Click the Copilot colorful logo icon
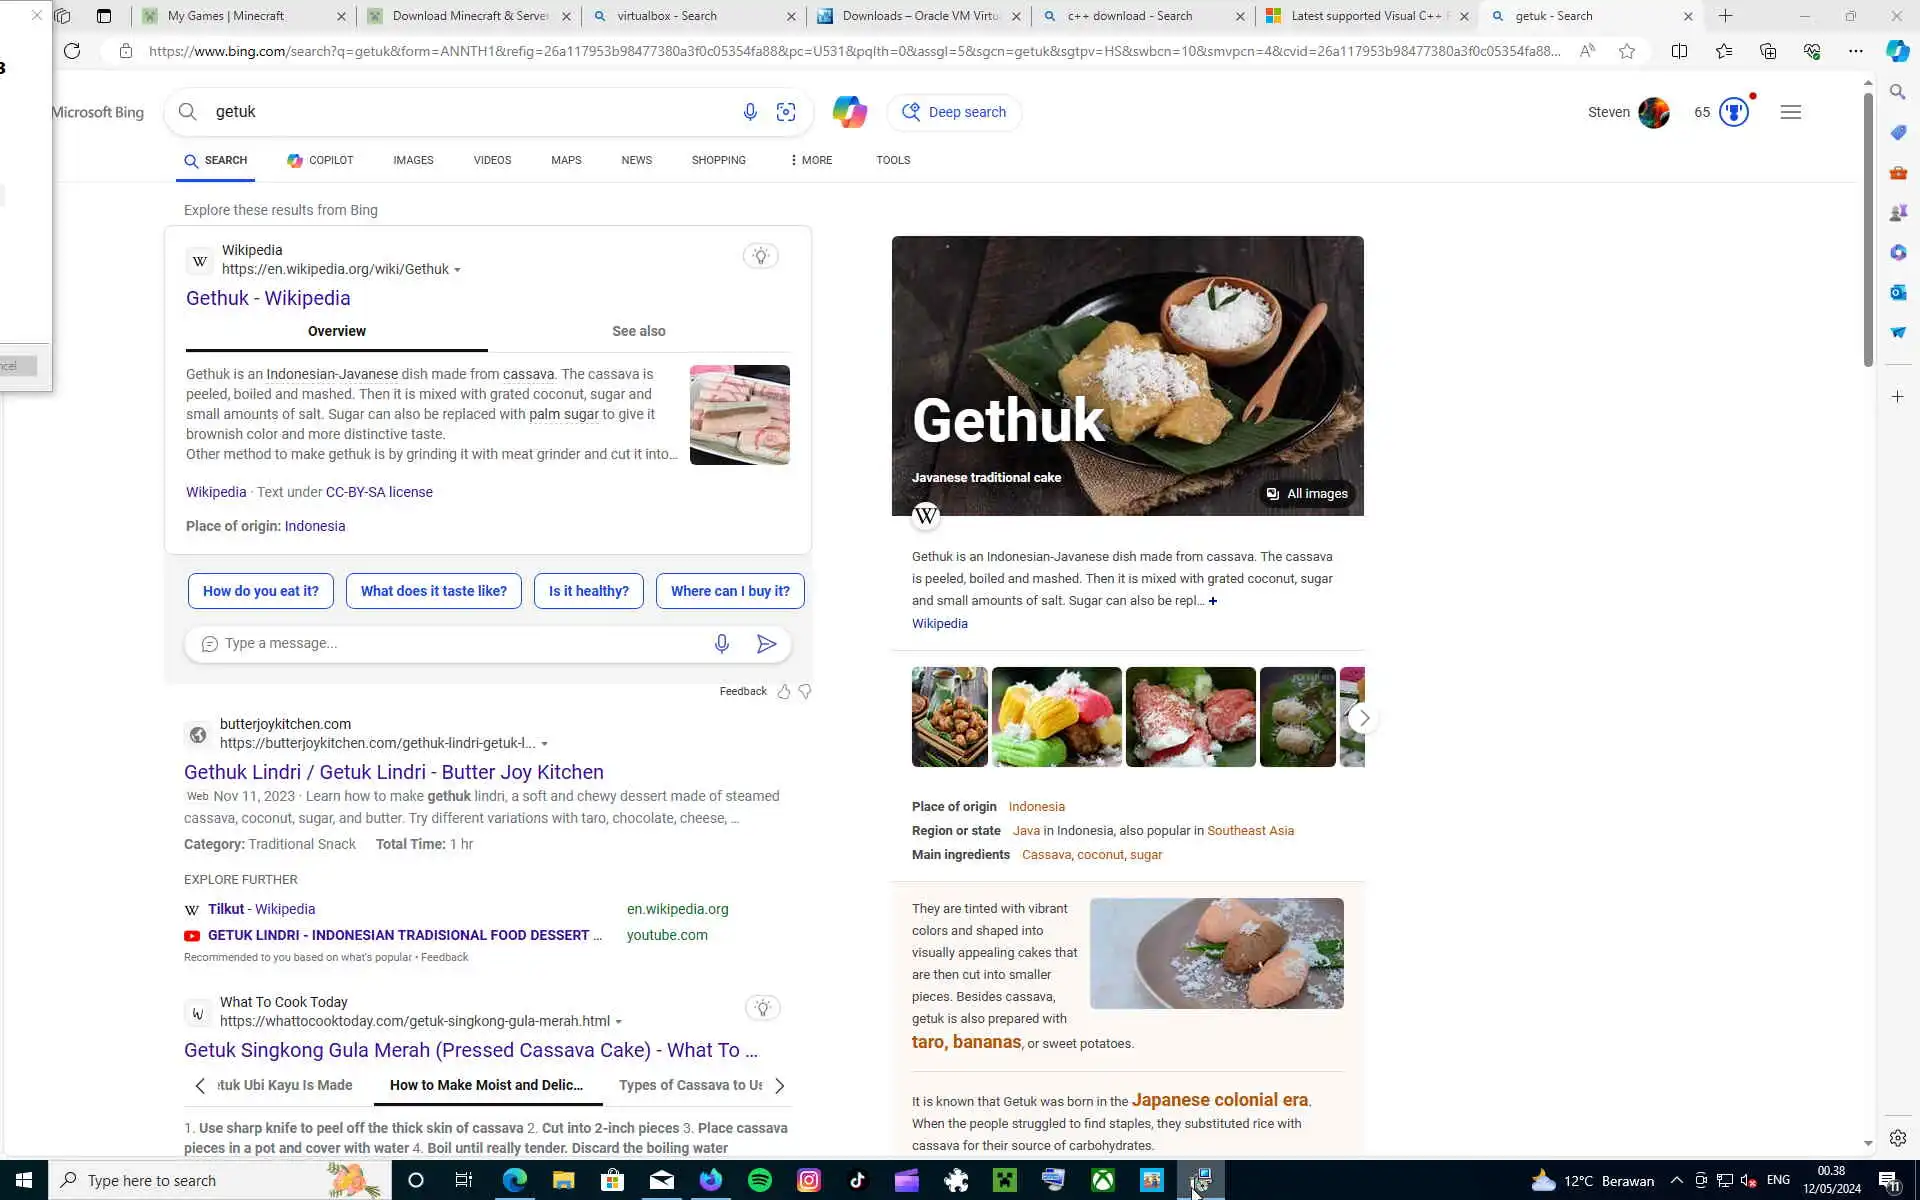Image resolution: width=1920 pixels, height=1200 pixels. point(849,112)
